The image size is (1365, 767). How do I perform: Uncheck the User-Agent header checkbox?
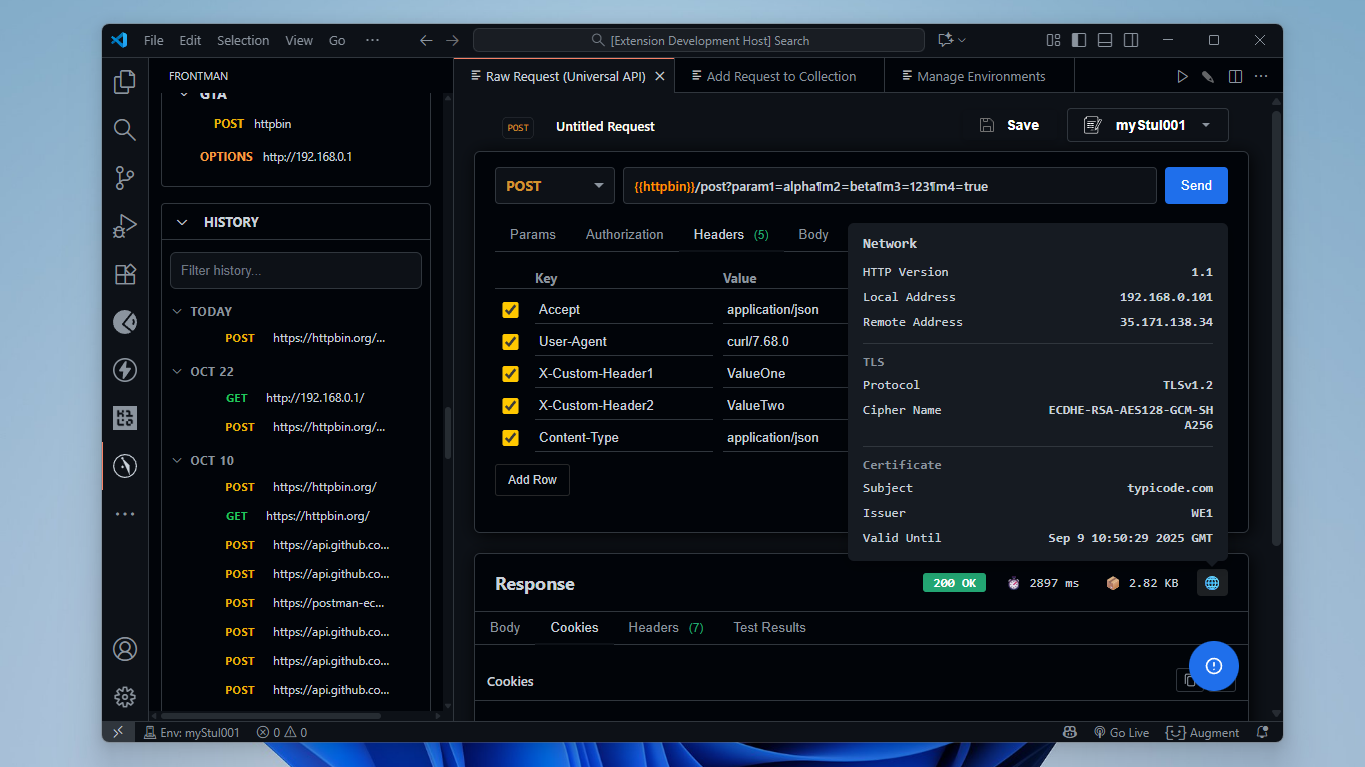(x=510, y=342)
